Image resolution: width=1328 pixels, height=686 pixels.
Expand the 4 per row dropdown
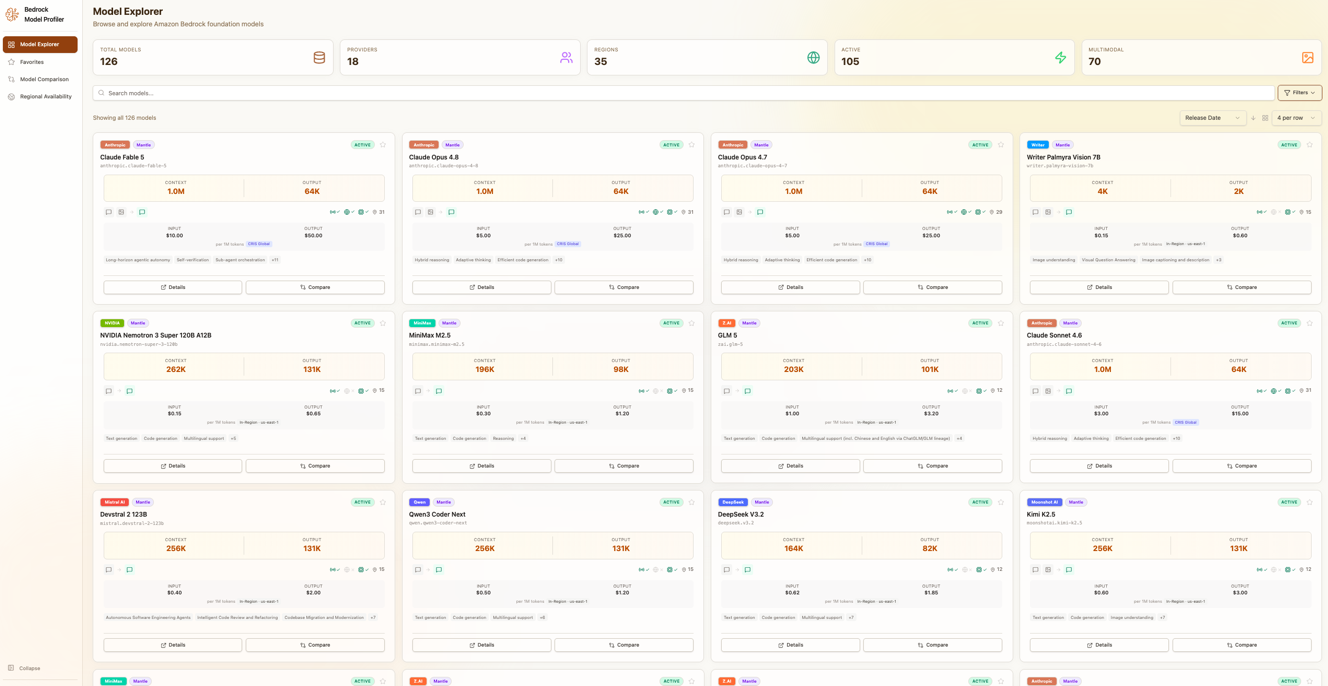[1297, 118]
